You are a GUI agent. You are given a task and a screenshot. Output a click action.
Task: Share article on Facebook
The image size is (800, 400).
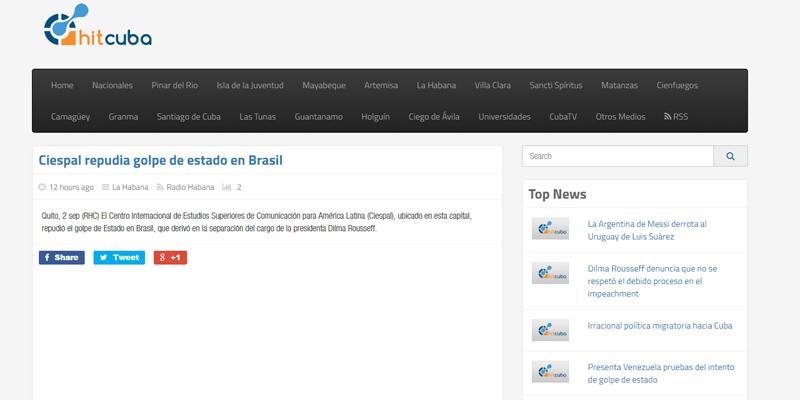(62, 257)
